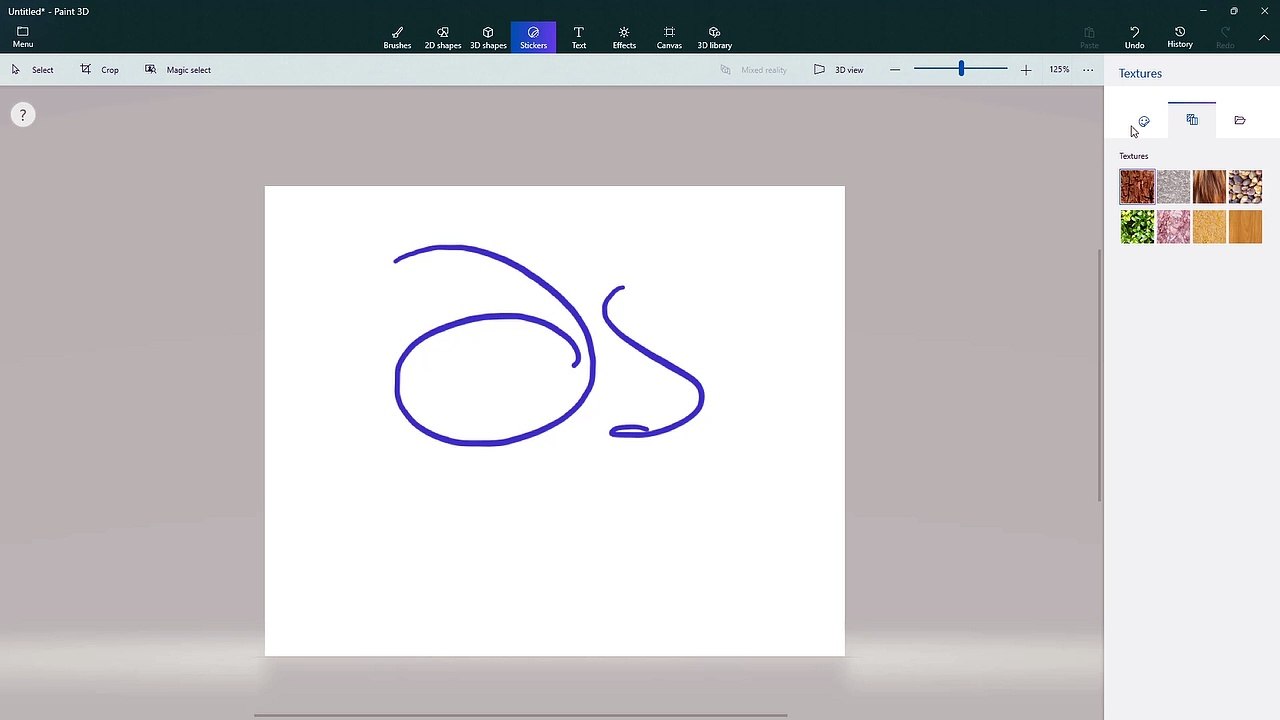Toggle 3D view

[x=838, y=70]
